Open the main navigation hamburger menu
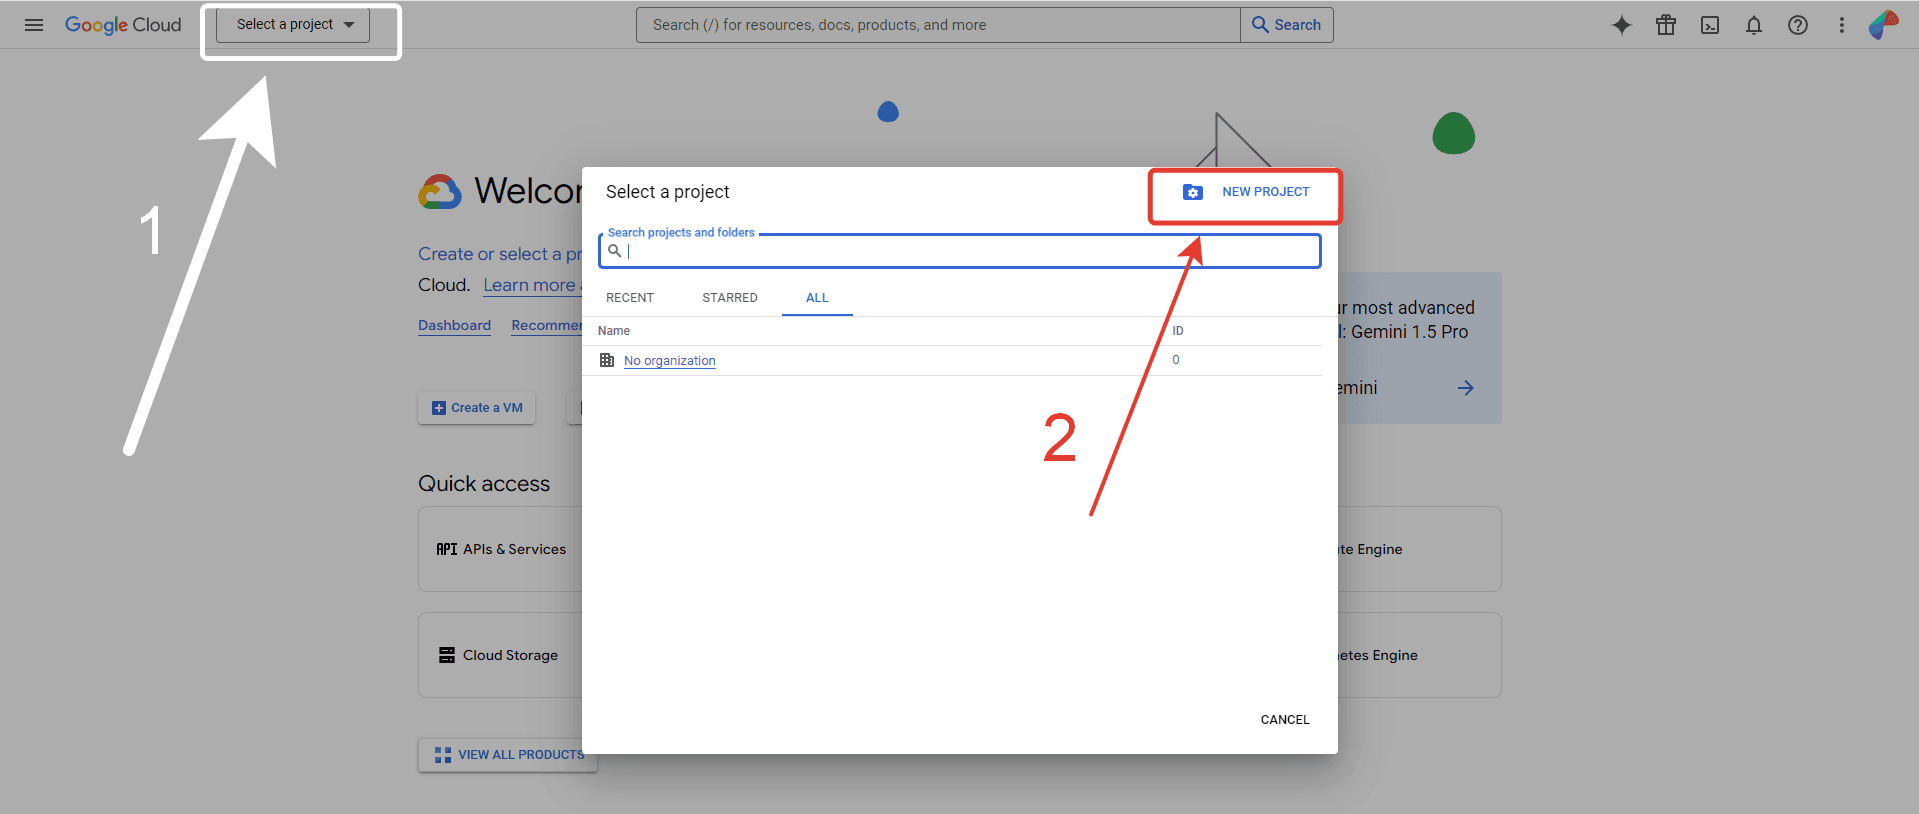 tap(34, 25)
